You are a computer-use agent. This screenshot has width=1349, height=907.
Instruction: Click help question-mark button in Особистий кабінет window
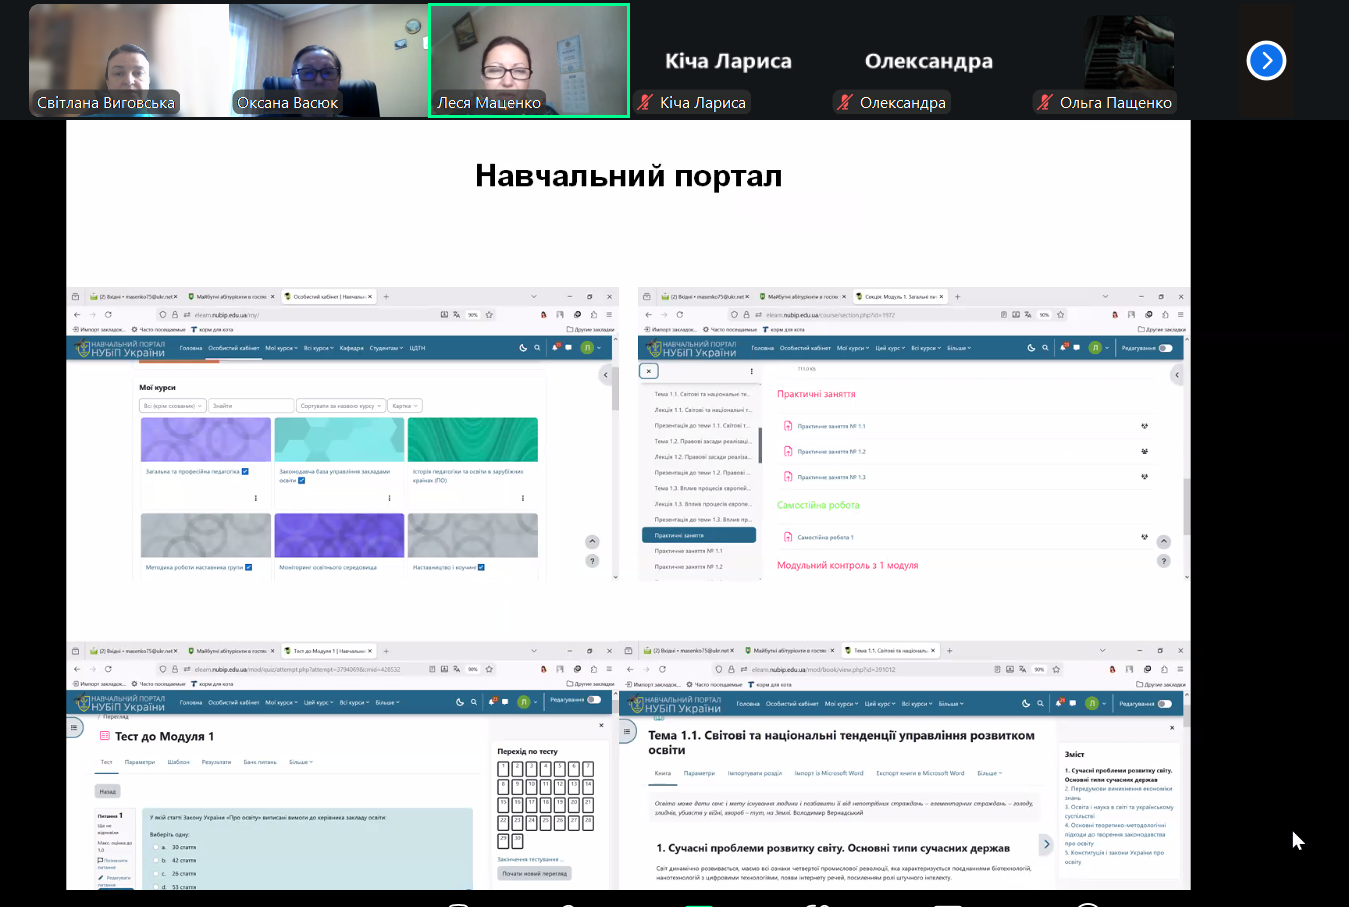(592, 561)
